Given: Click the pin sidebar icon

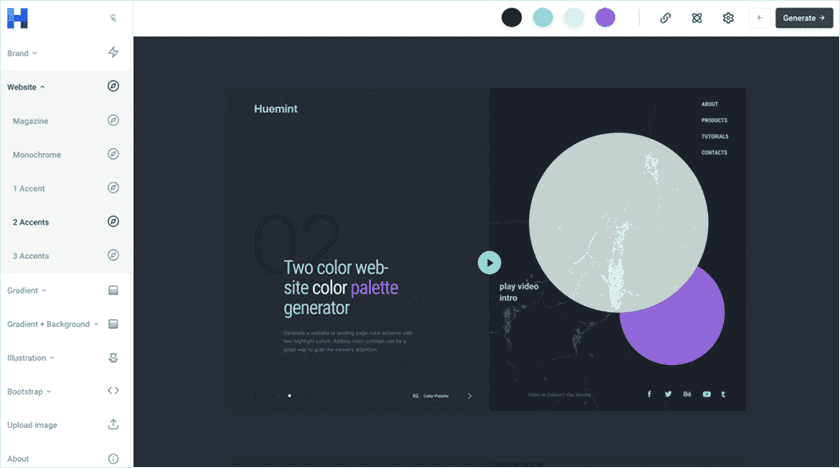Looking at the screenshot, I should pyautogui.click(x=113, y=18).
